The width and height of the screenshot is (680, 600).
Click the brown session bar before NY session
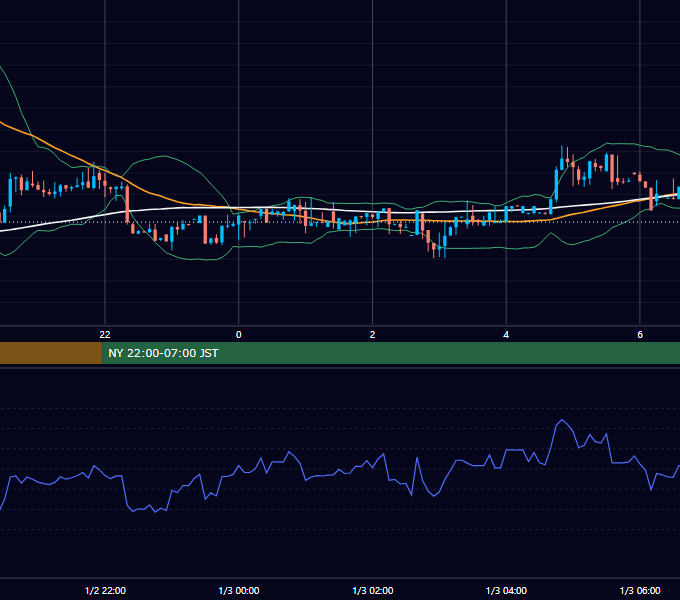pos(51,353)
